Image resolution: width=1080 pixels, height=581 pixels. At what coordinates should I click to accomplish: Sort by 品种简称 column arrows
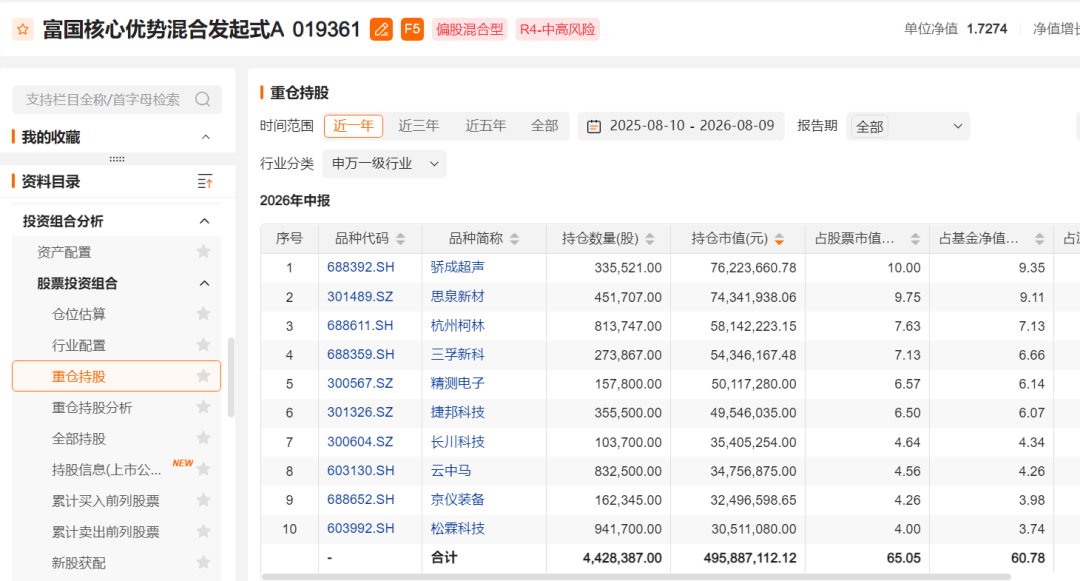click(x=515, y=239)
